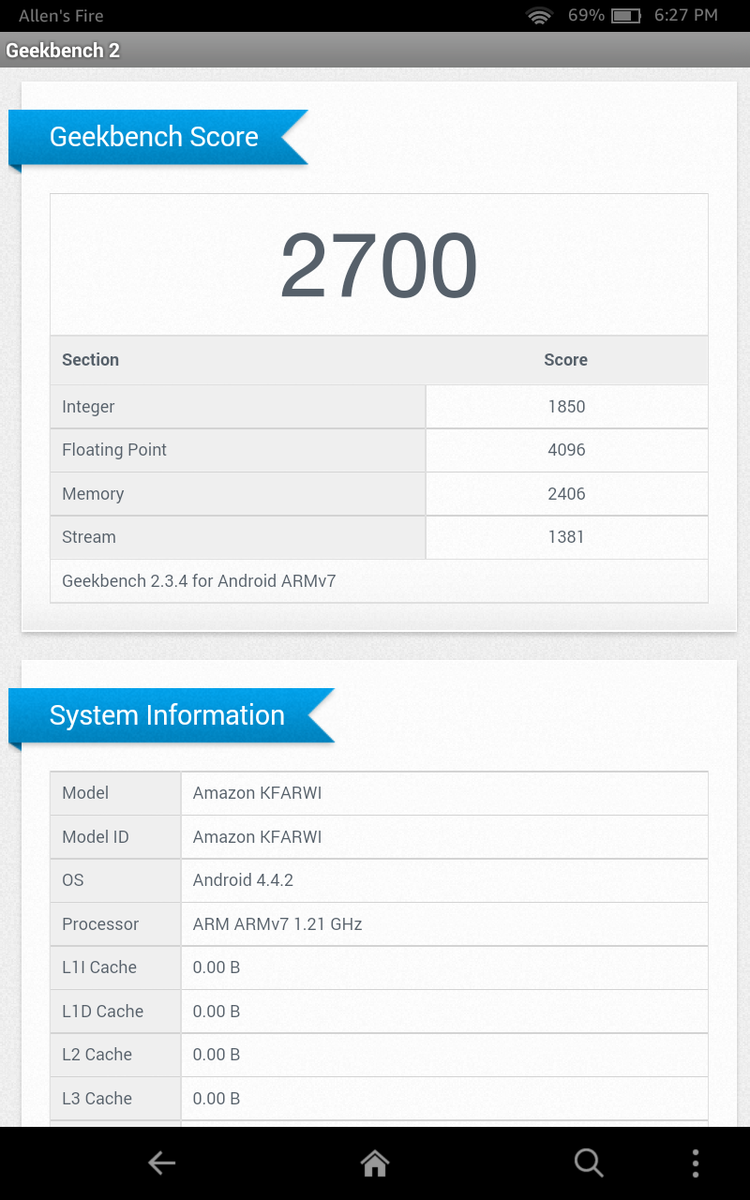Image resolution: width=750 pixels, height=1200 pixels.
Task: Tap the 69% battery percentage
Action: [x=586, y=15]
